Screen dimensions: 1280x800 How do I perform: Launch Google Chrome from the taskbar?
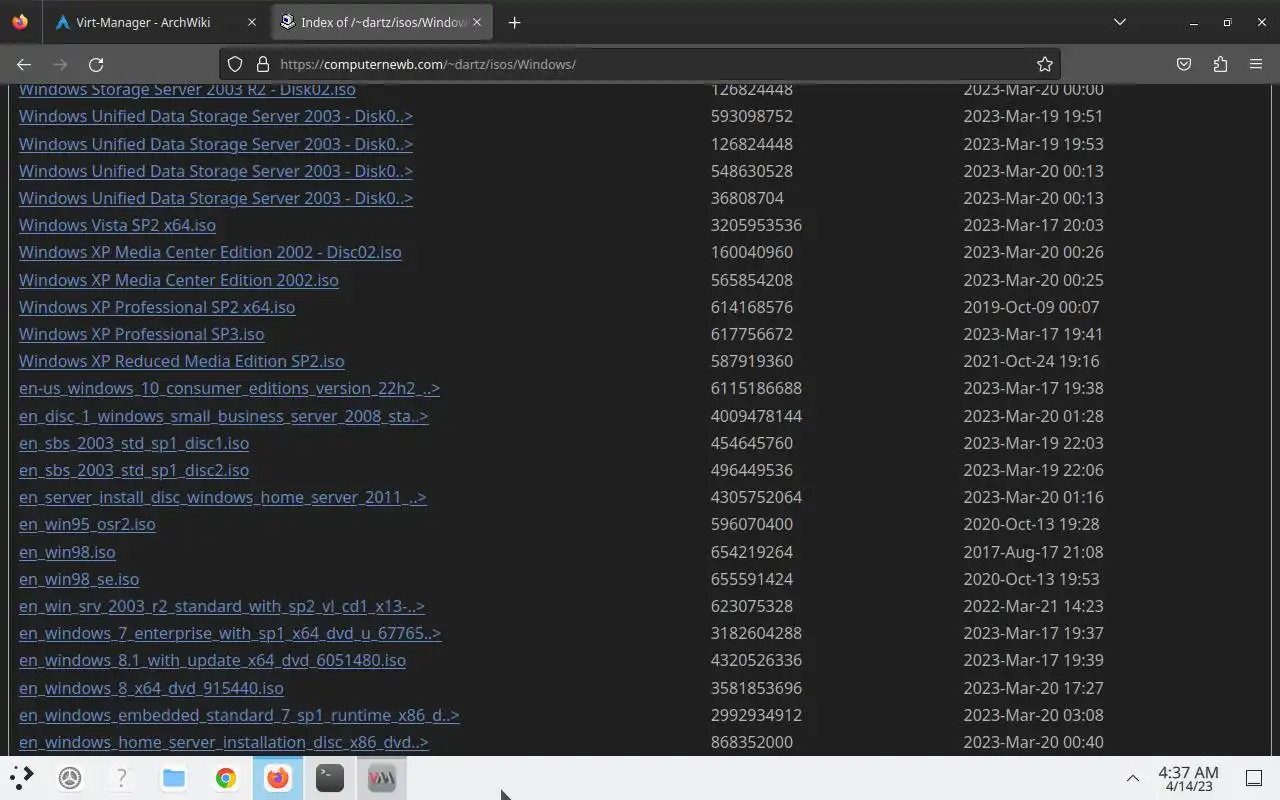[x=226, y=777]
